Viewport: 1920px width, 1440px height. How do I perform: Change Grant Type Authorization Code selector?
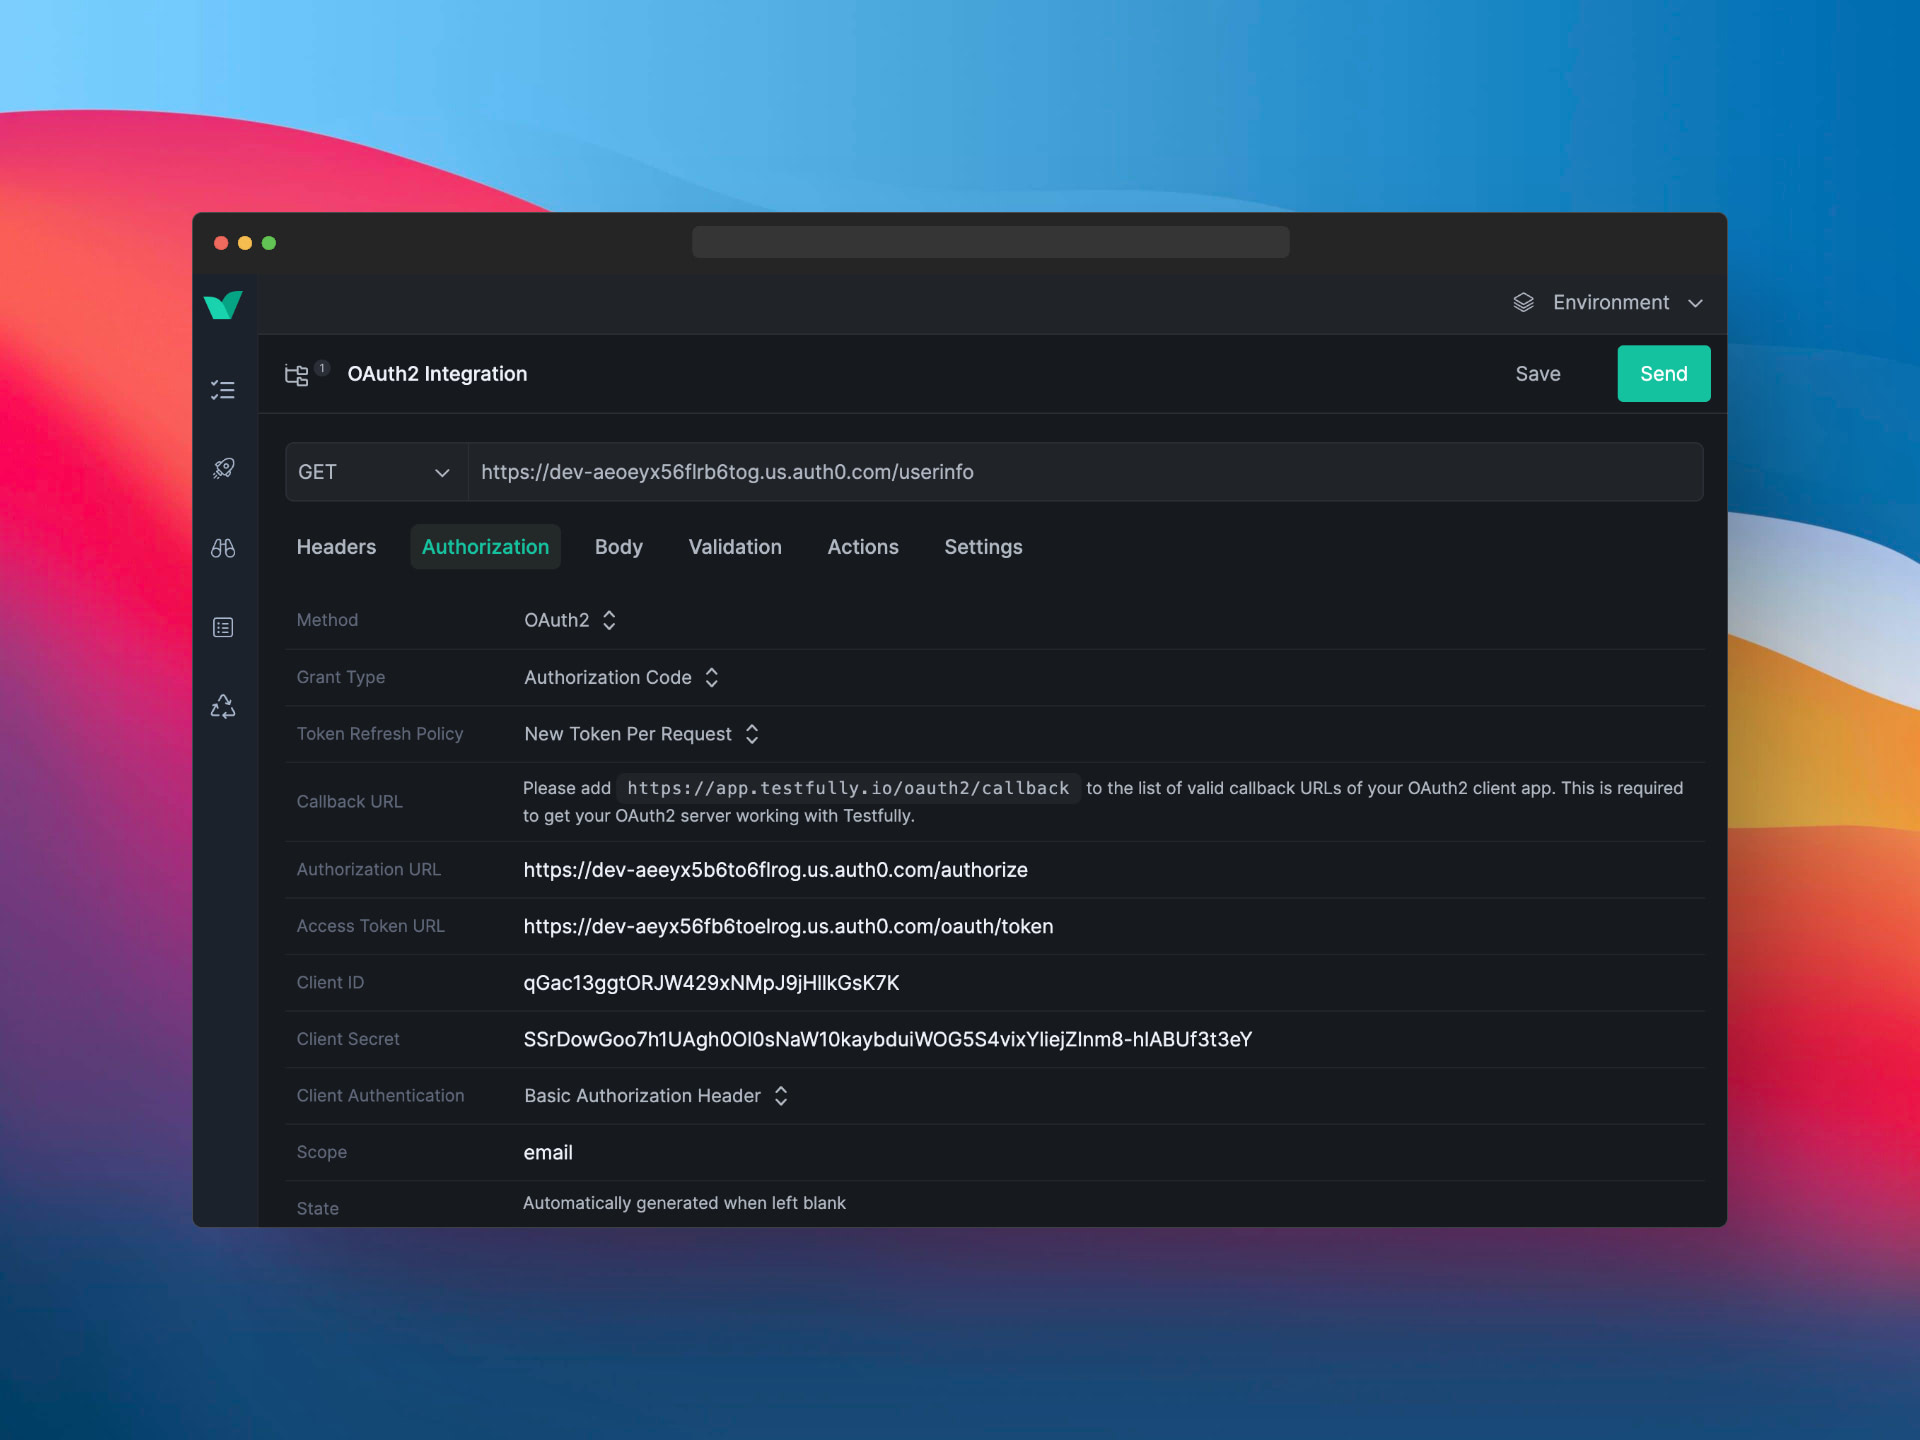621,677
